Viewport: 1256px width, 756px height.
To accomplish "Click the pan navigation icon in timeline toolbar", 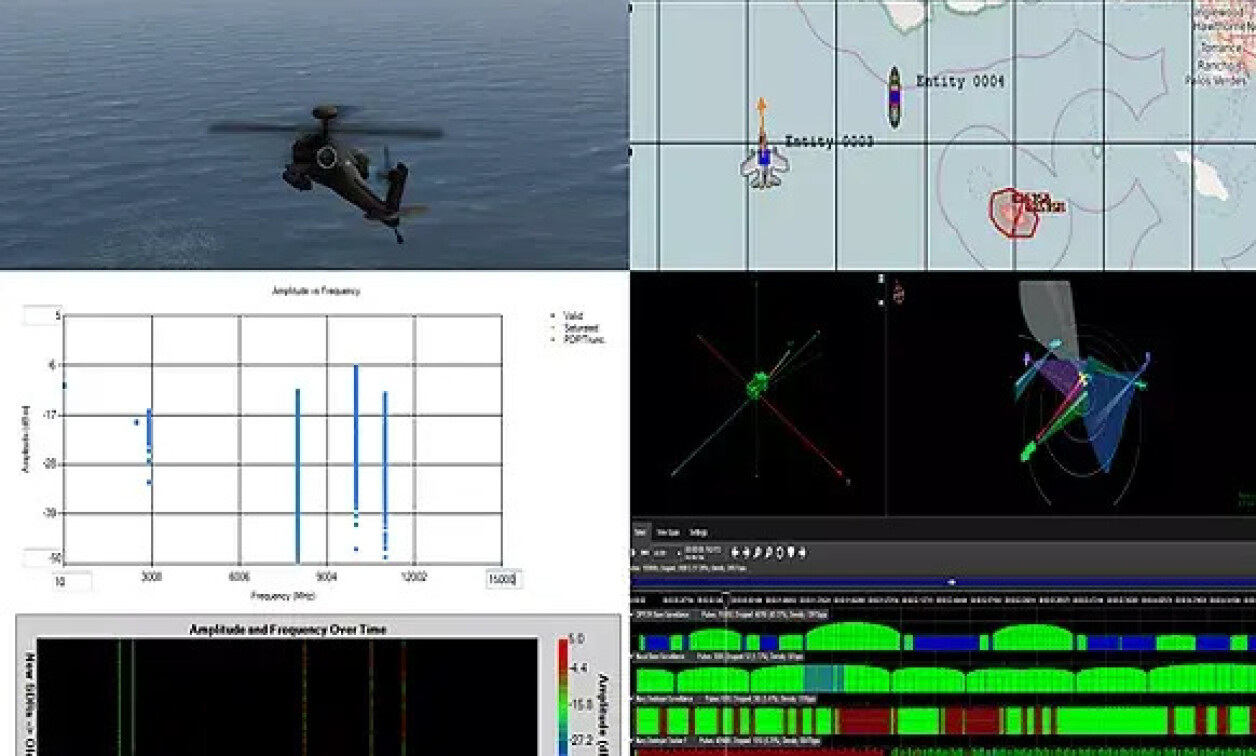I will tap(780, 551).
